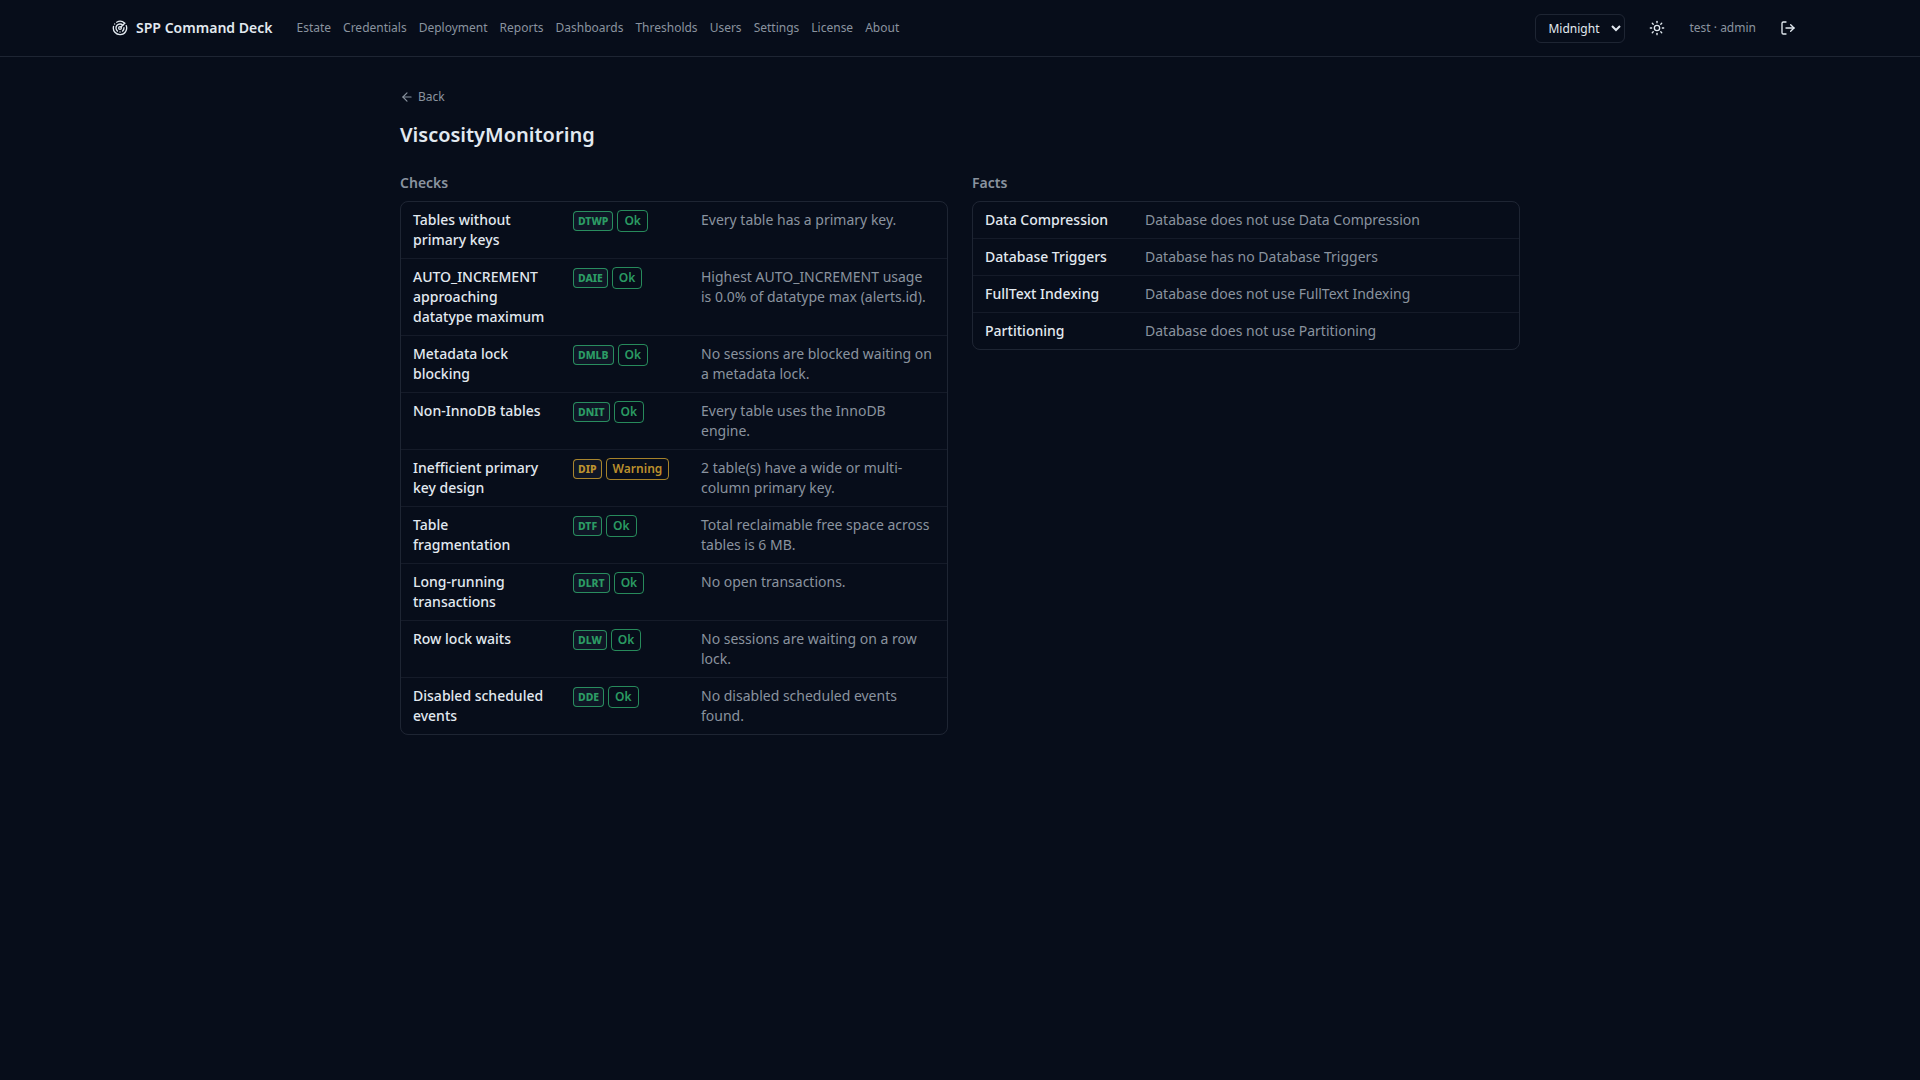Click the test · admin user label
1920x1080 pixels.
[1722, 28]
